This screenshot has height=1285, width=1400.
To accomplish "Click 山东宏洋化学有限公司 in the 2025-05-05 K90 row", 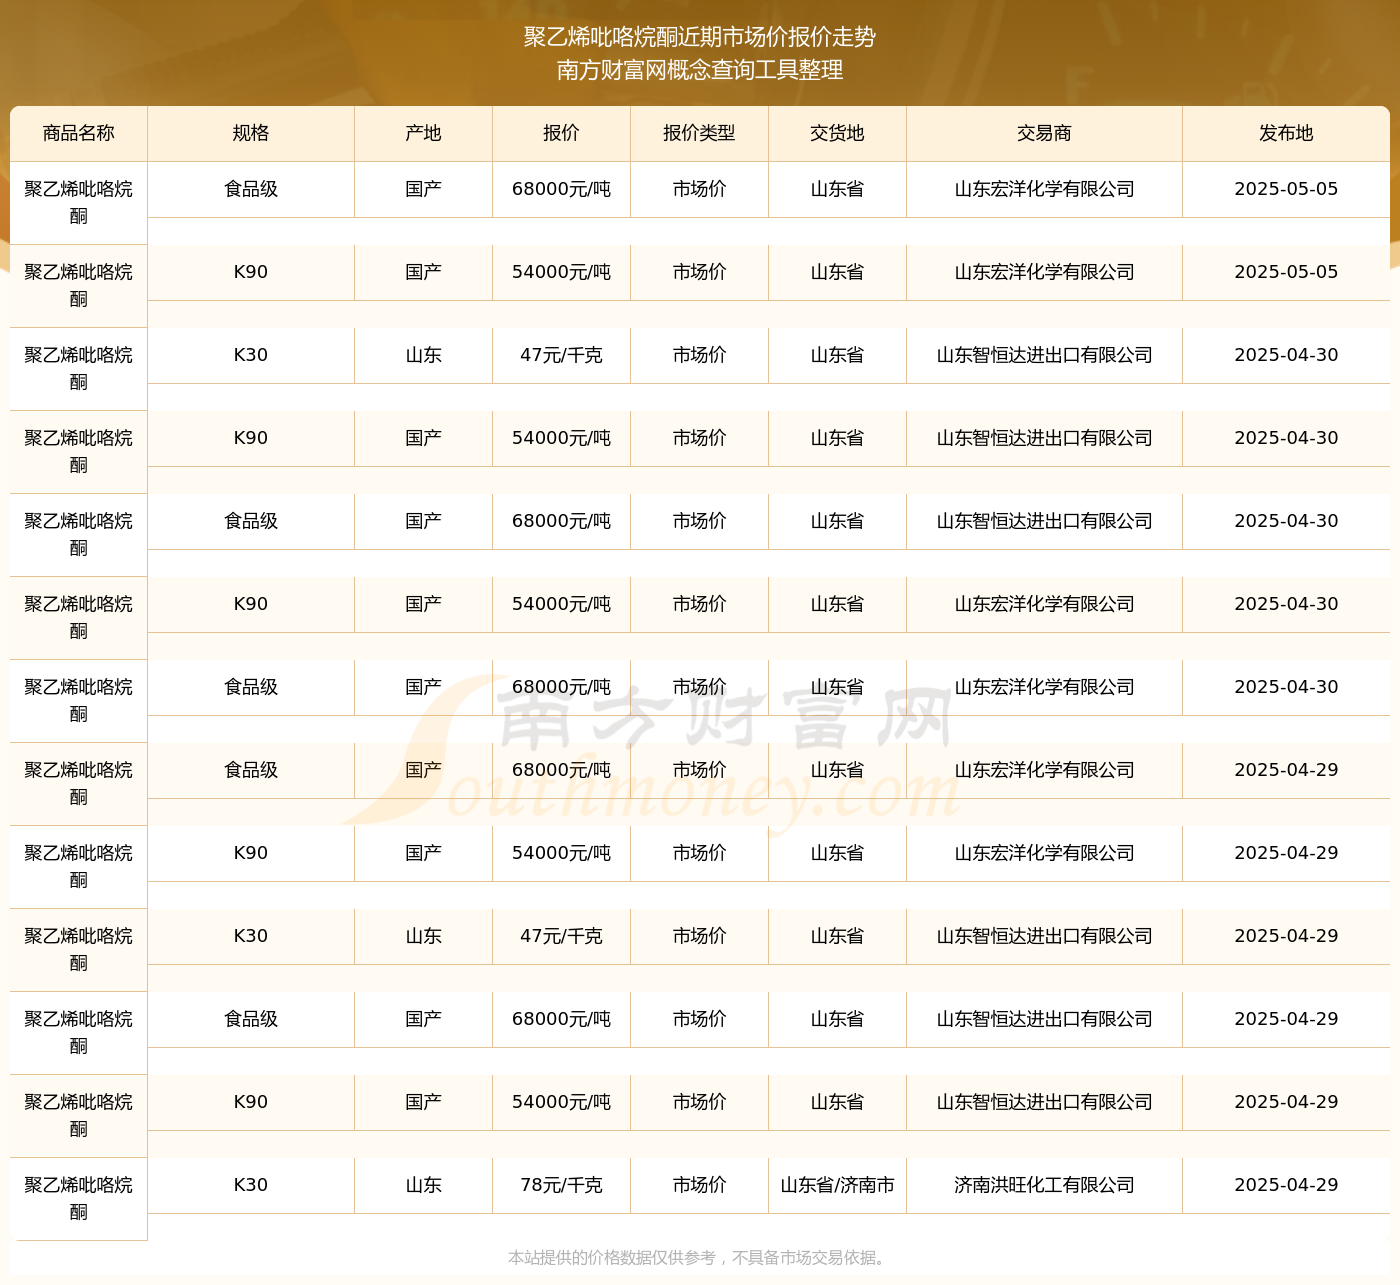I will 1044,272.
